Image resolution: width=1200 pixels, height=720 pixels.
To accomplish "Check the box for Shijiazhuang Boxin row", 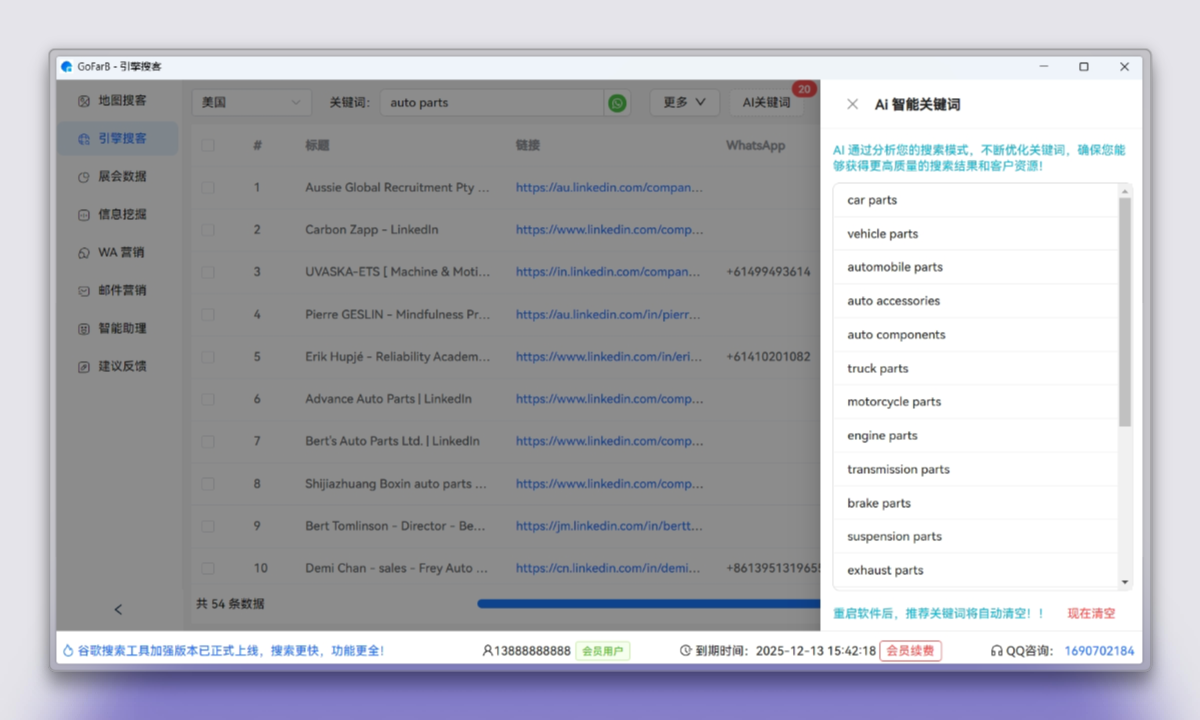I will (x=208, y=484).
